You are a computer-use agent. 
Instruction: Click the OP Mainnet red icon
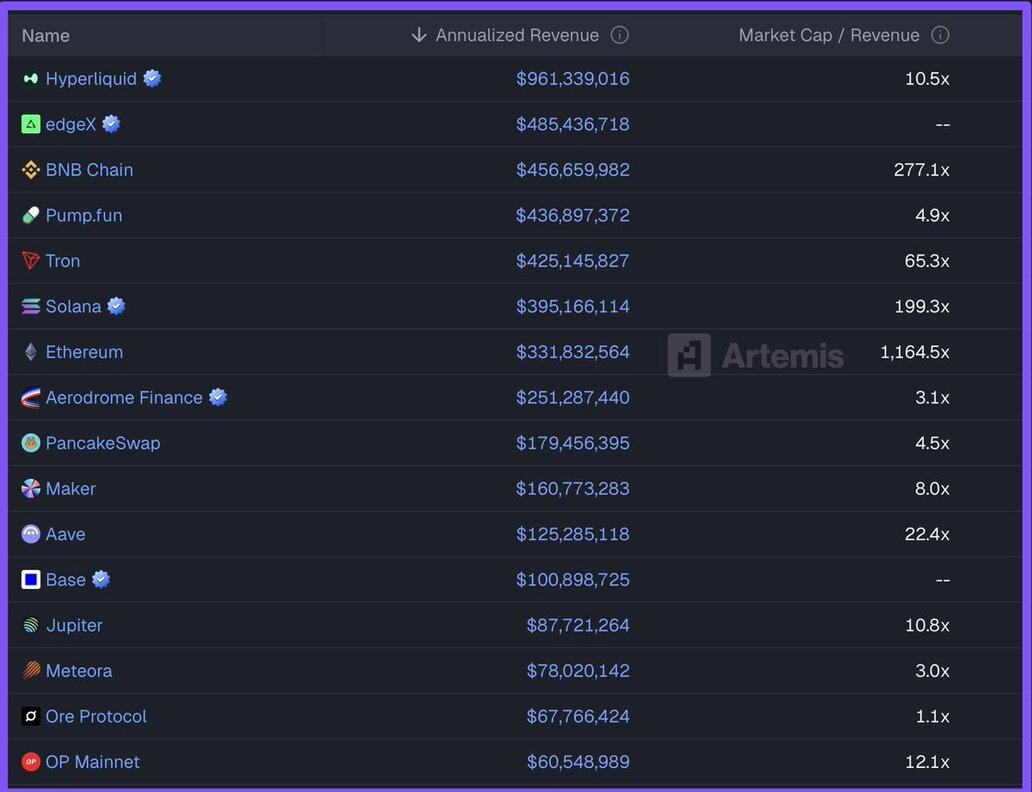tap(31, 762)
